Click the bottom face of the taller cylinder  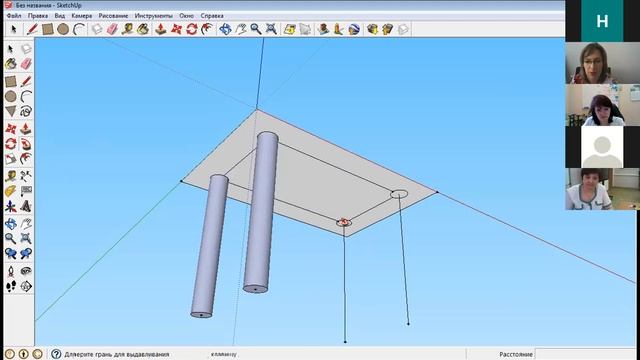pyautogui.click(x=256, y=289)
